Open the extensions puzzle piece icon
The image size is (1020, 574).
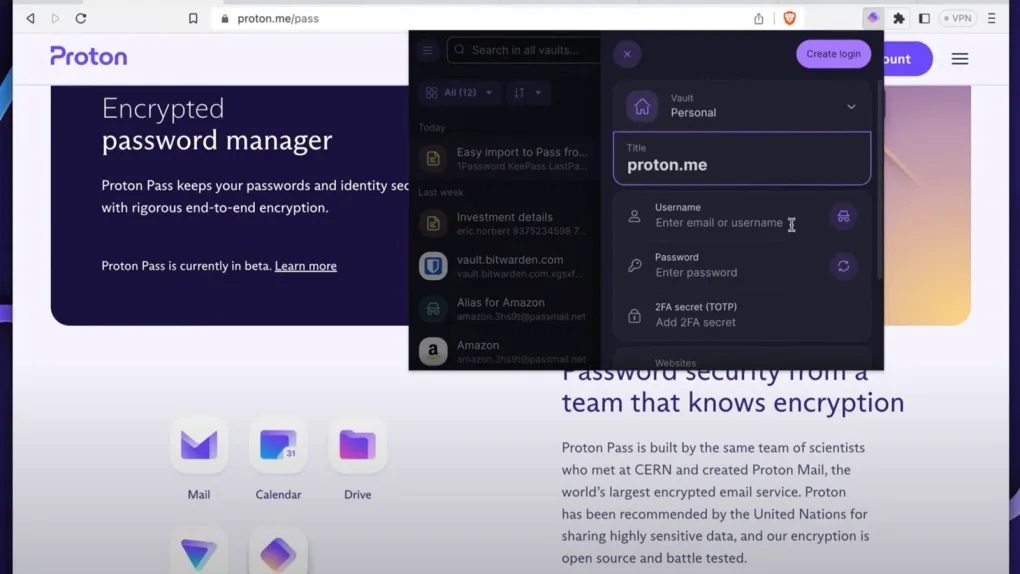point(899,18)
